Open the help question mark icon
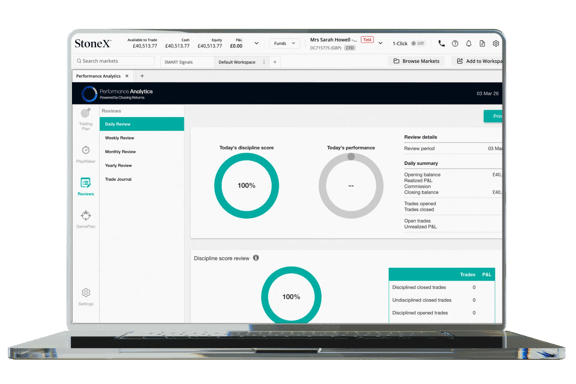The height and width of the screenshot is (384, 576). click(455, 43)
